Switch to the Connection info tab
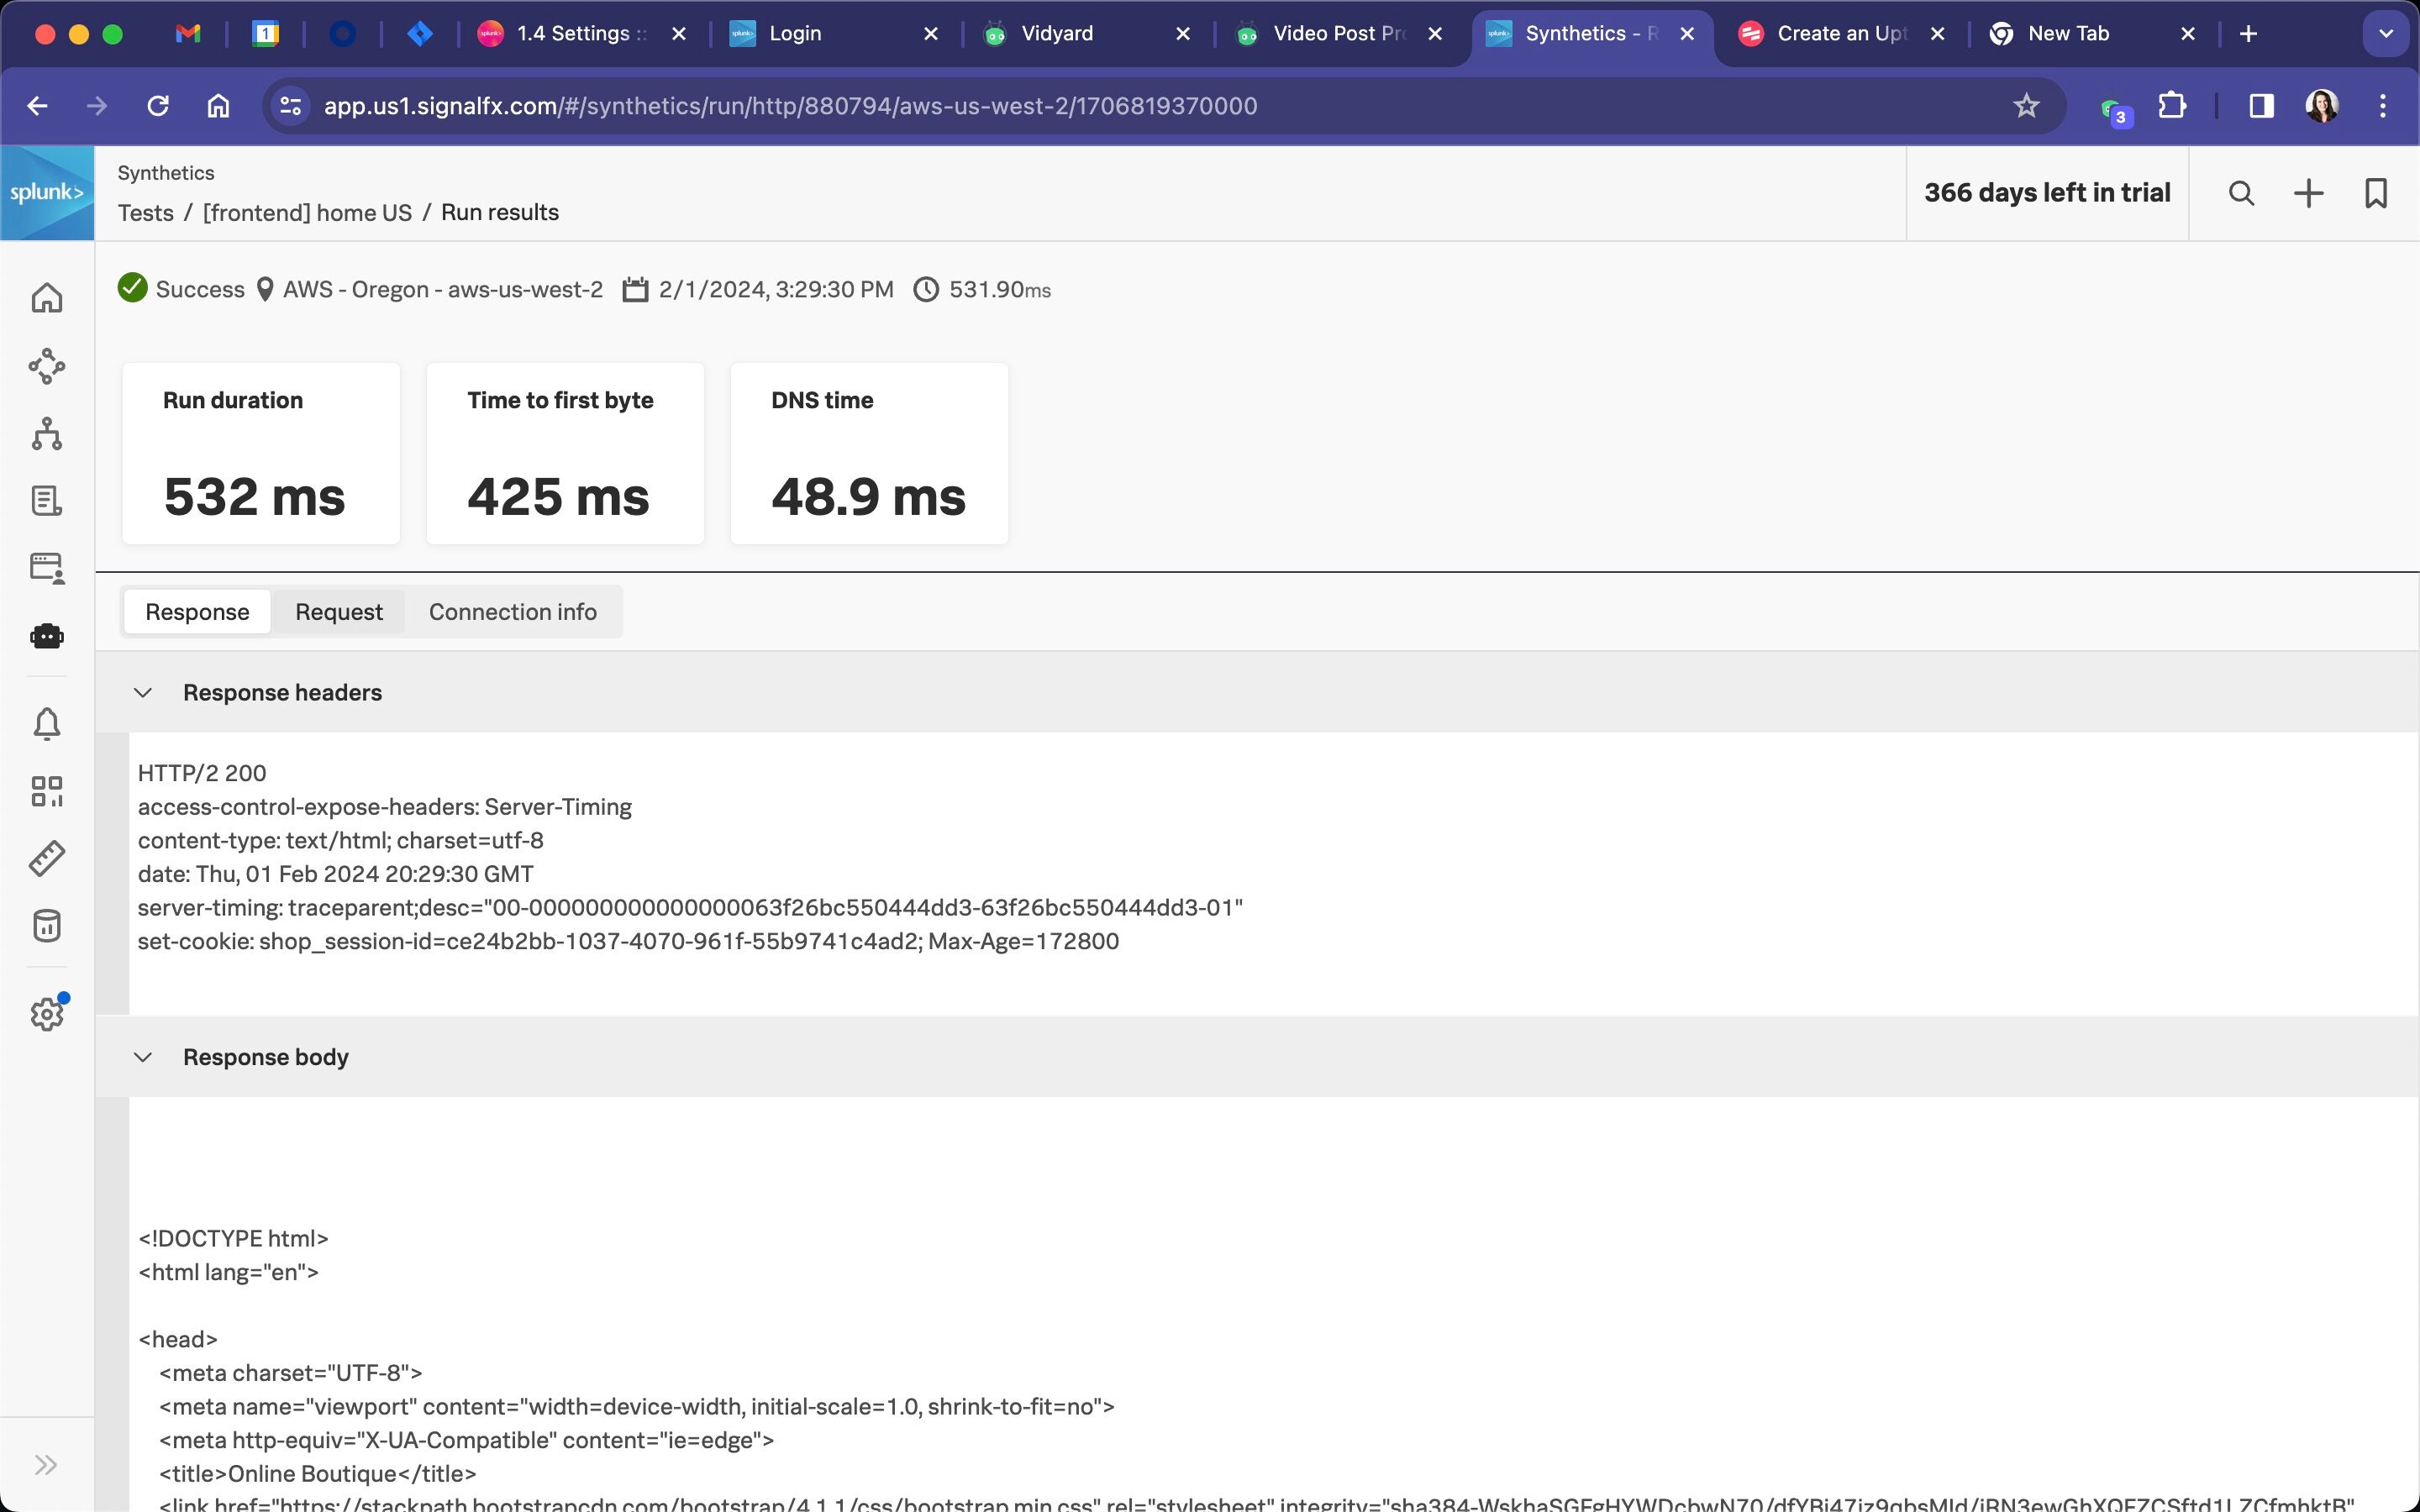Screen dimensions: 2420x1512 (x=513, y=612)
